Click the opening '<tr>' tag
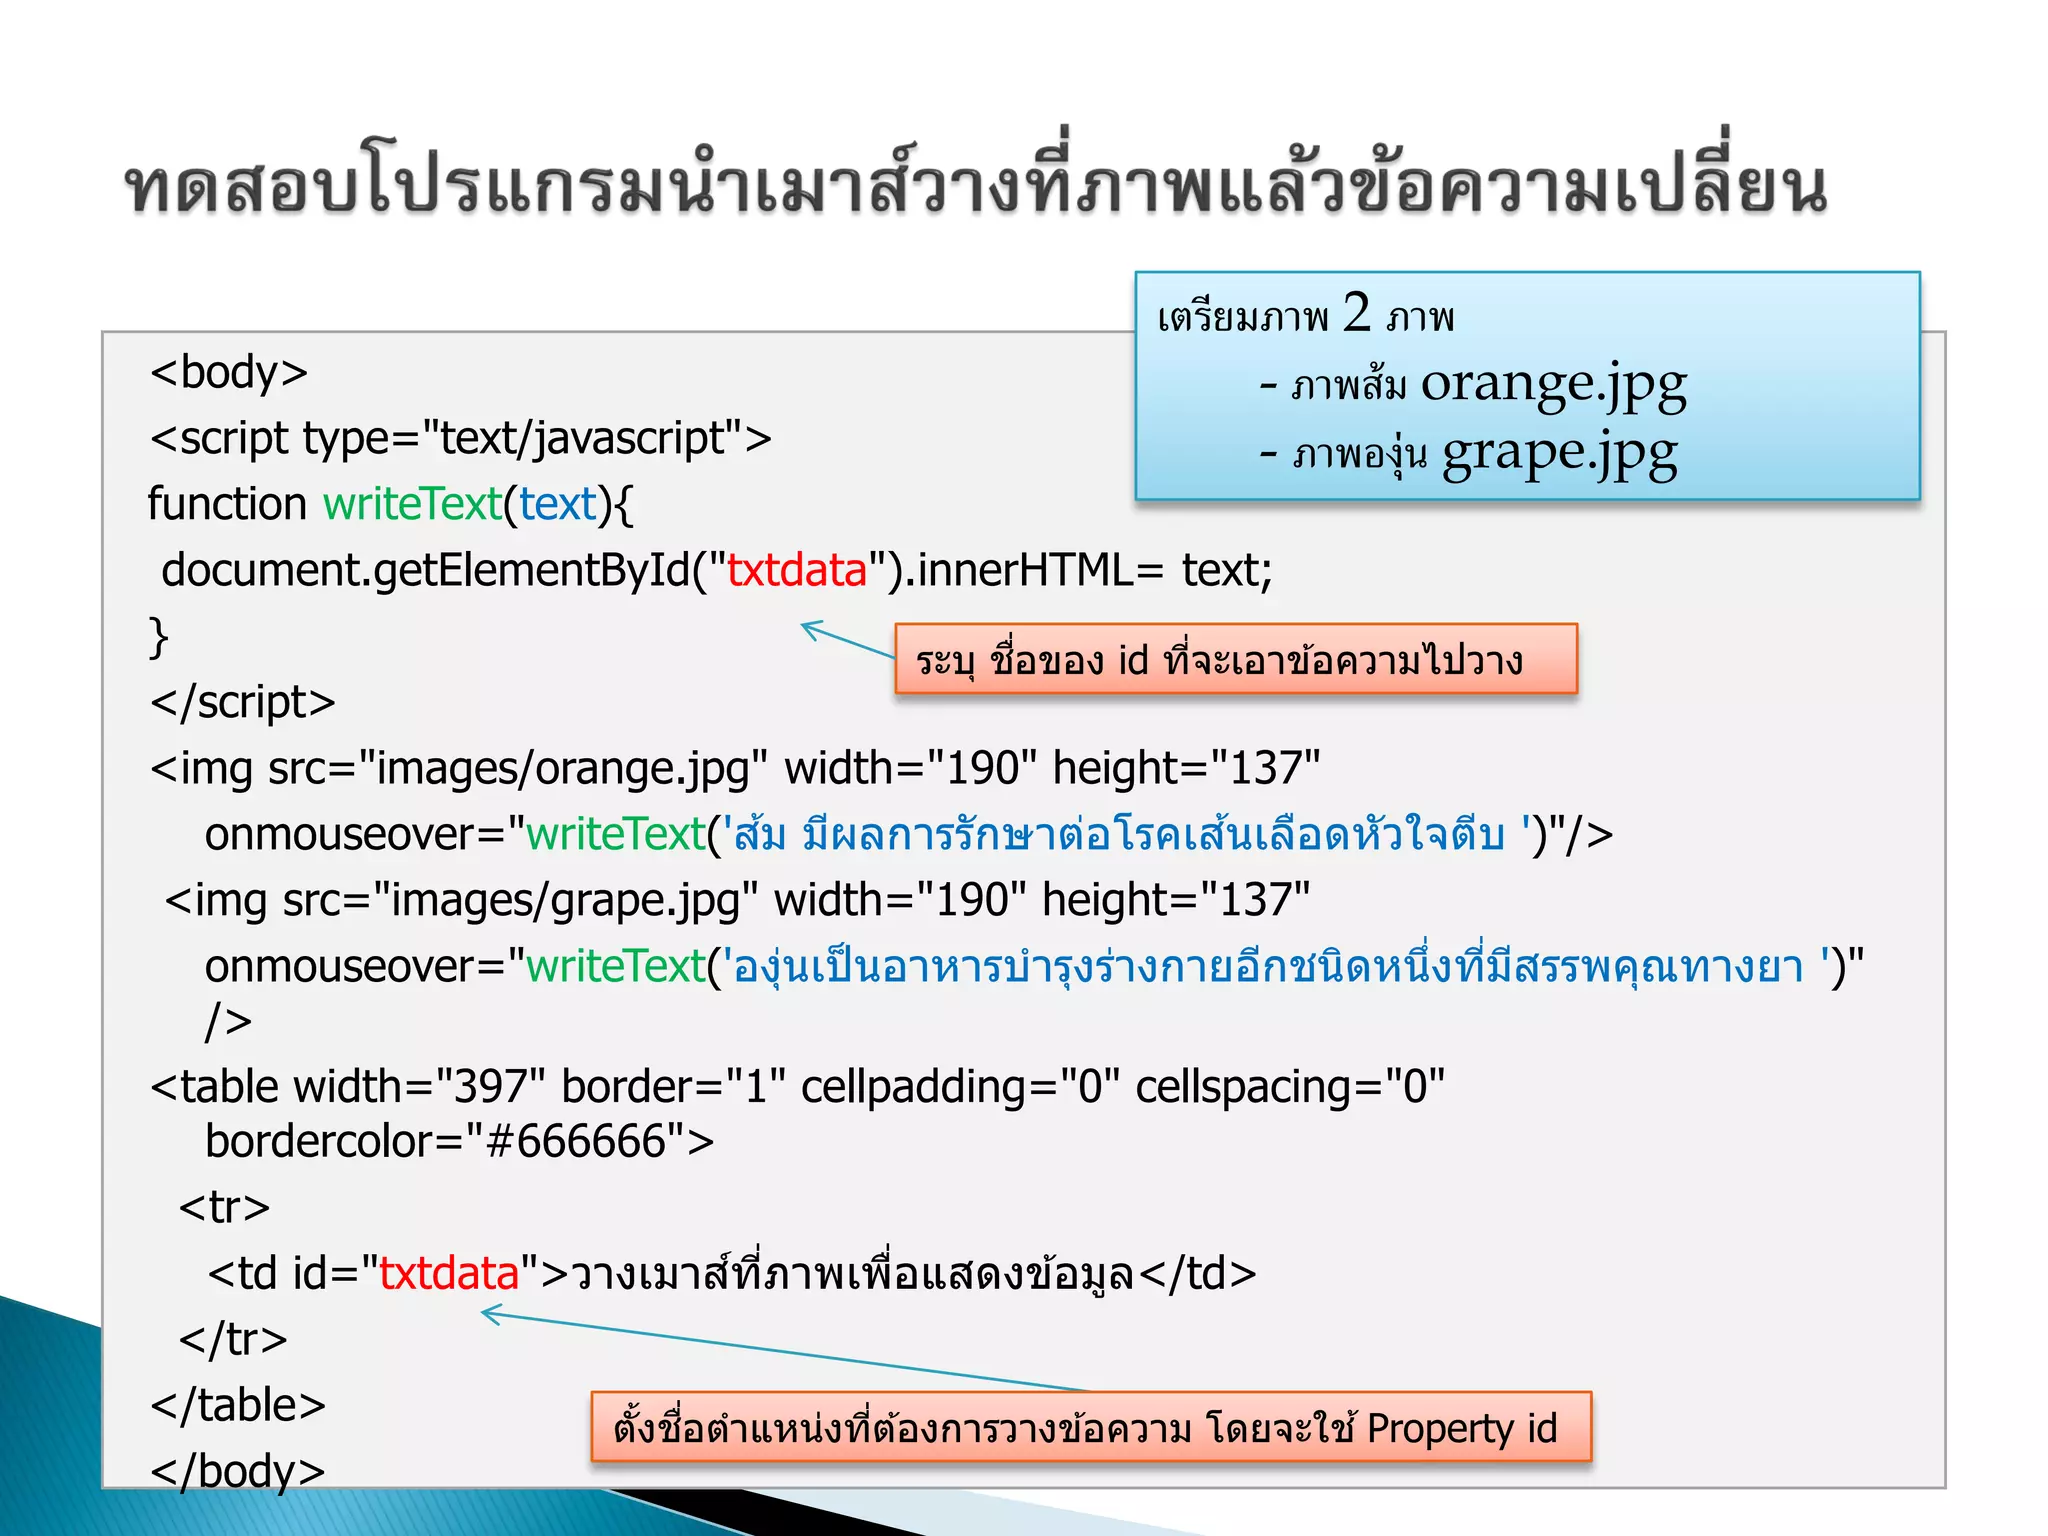Screen dimensions: 2048x1536 coord(224,1207)
